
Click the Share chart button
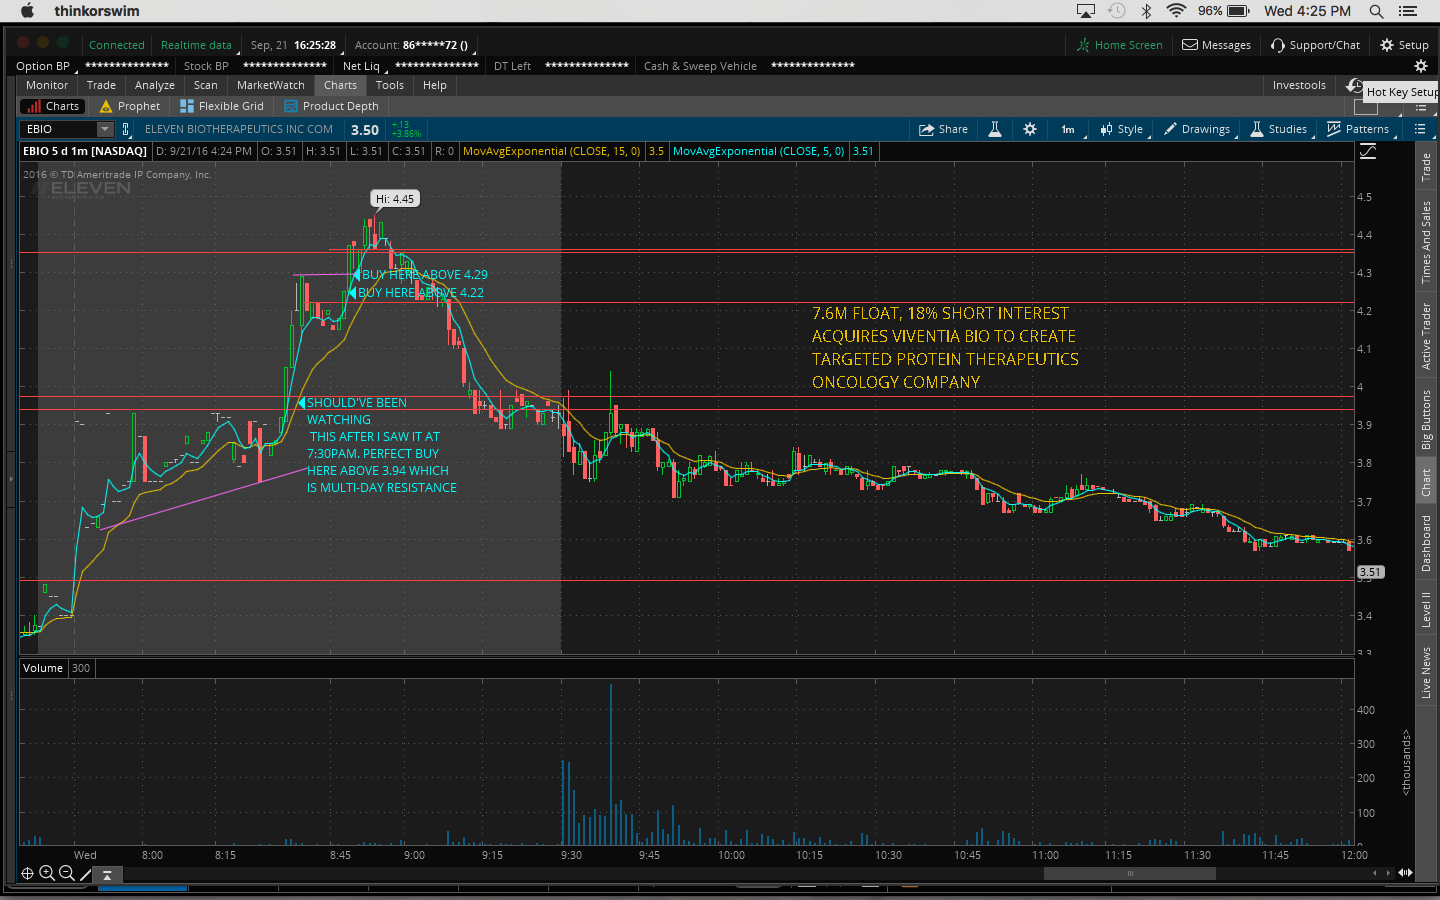[943, 129]
